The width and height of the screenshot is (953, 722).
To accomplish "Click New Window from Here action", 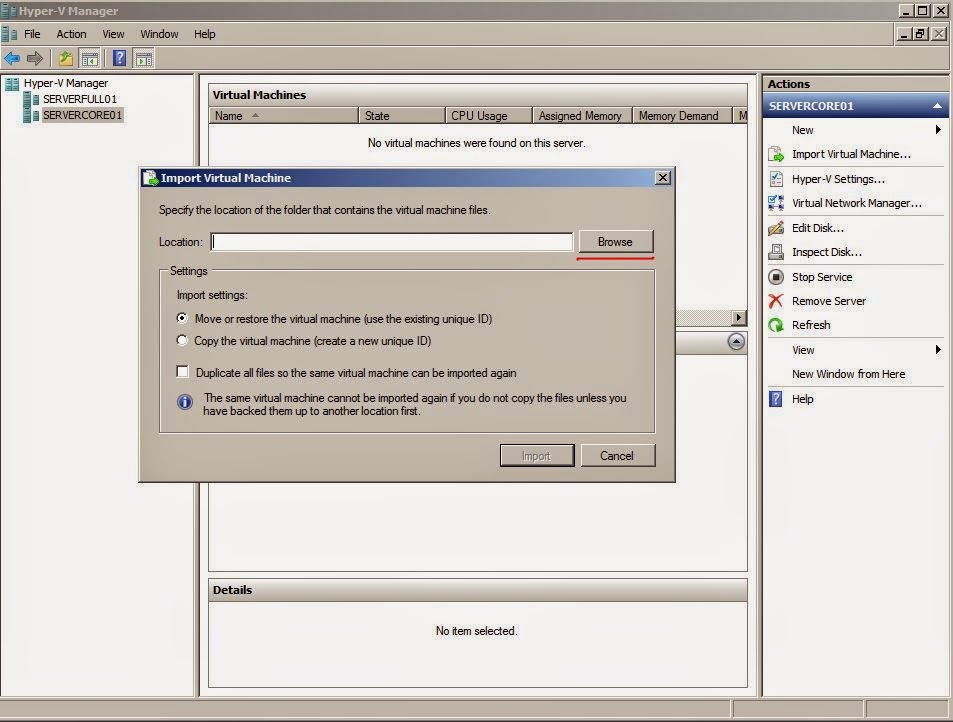I will (x=848, y=374).
